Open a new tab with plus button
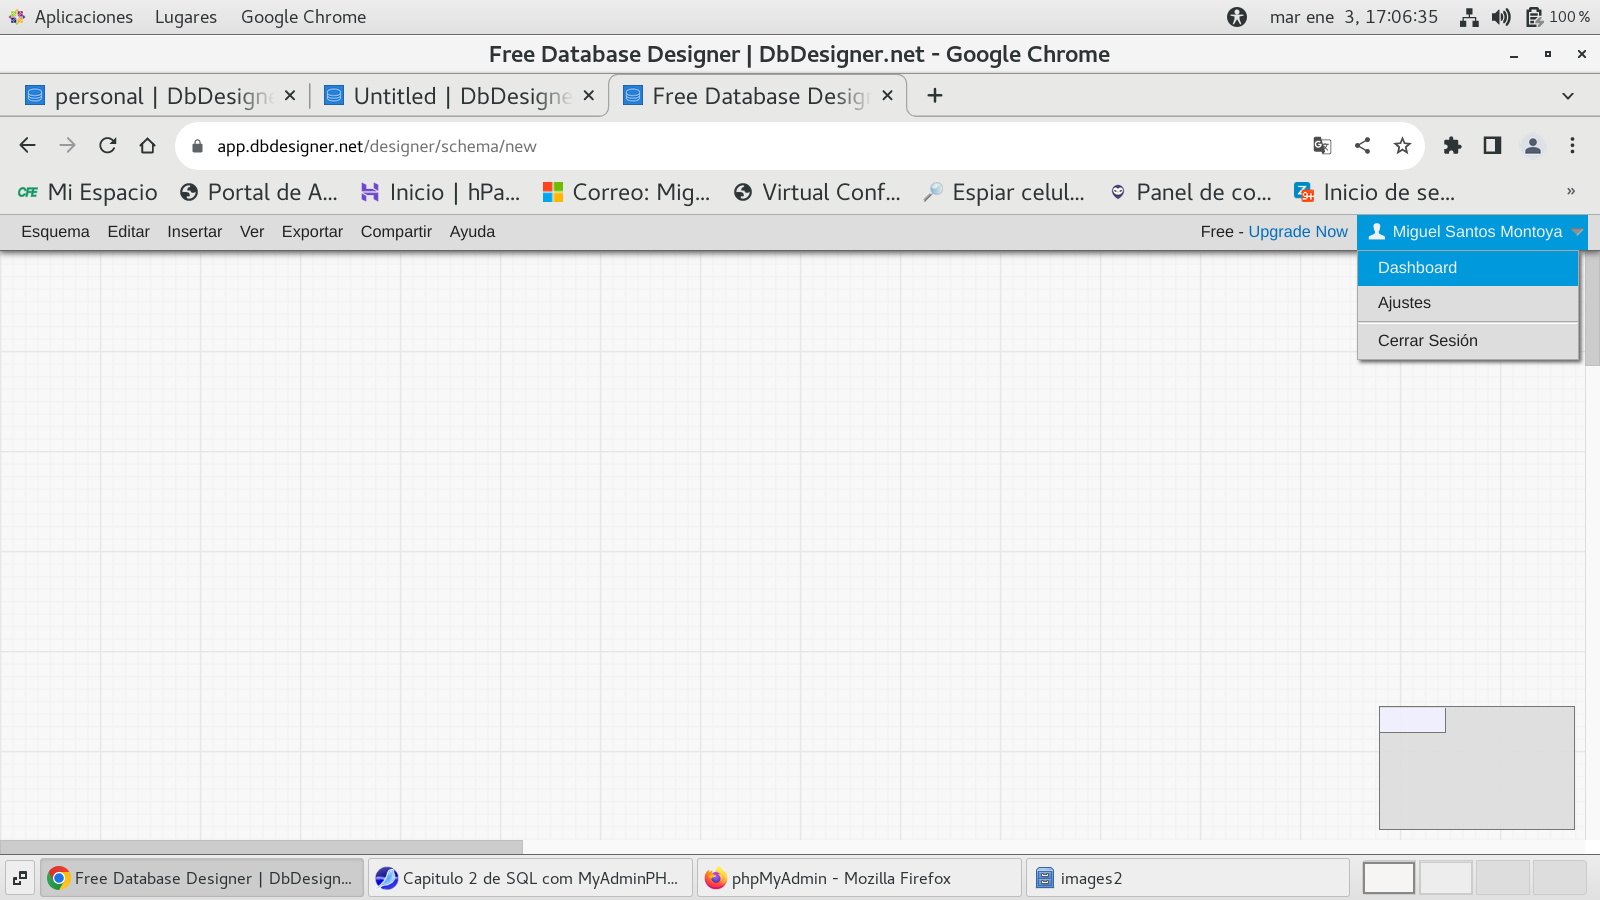The width and height of the screenshot is (1600, 900). [934, 96]
